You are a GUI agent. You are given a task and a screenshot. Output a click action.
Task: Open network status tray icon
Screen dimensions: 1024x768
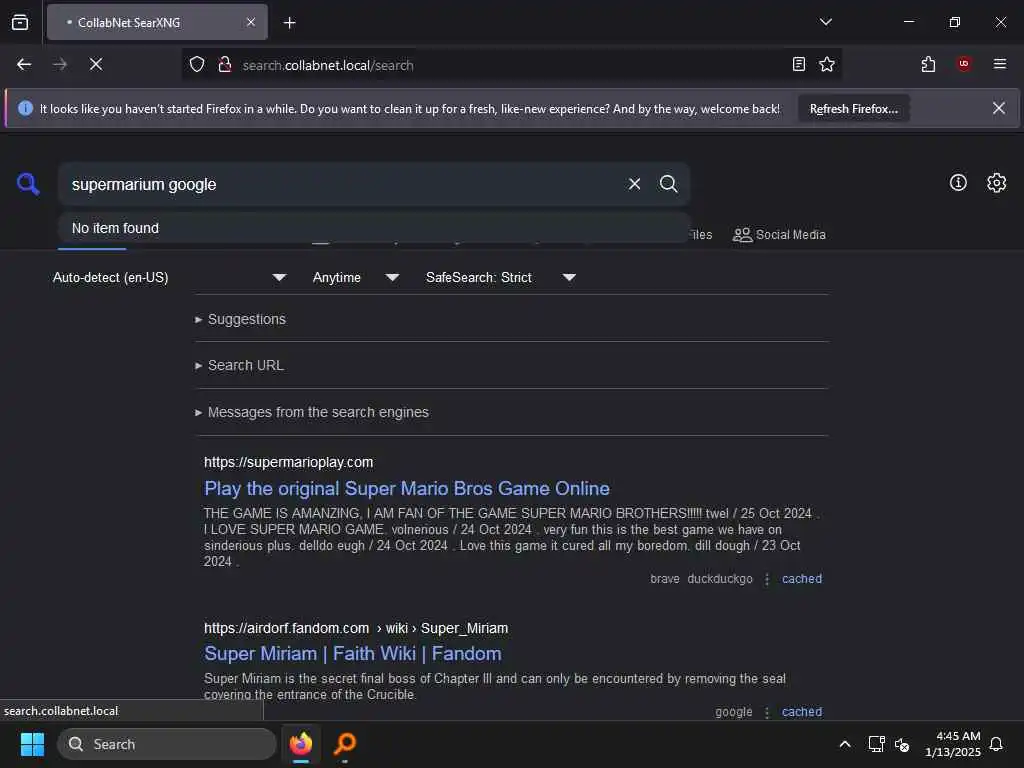(x=876, y=744)
